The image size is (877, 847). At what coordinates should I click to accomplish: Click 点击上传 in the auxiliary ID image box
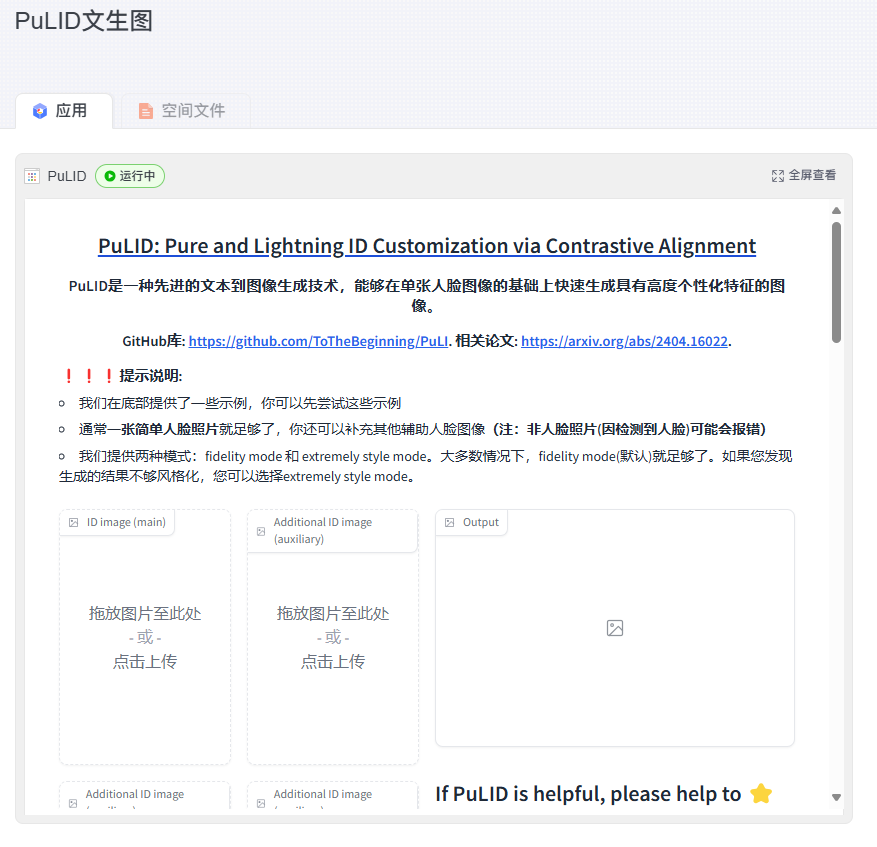tap(331, 661)
